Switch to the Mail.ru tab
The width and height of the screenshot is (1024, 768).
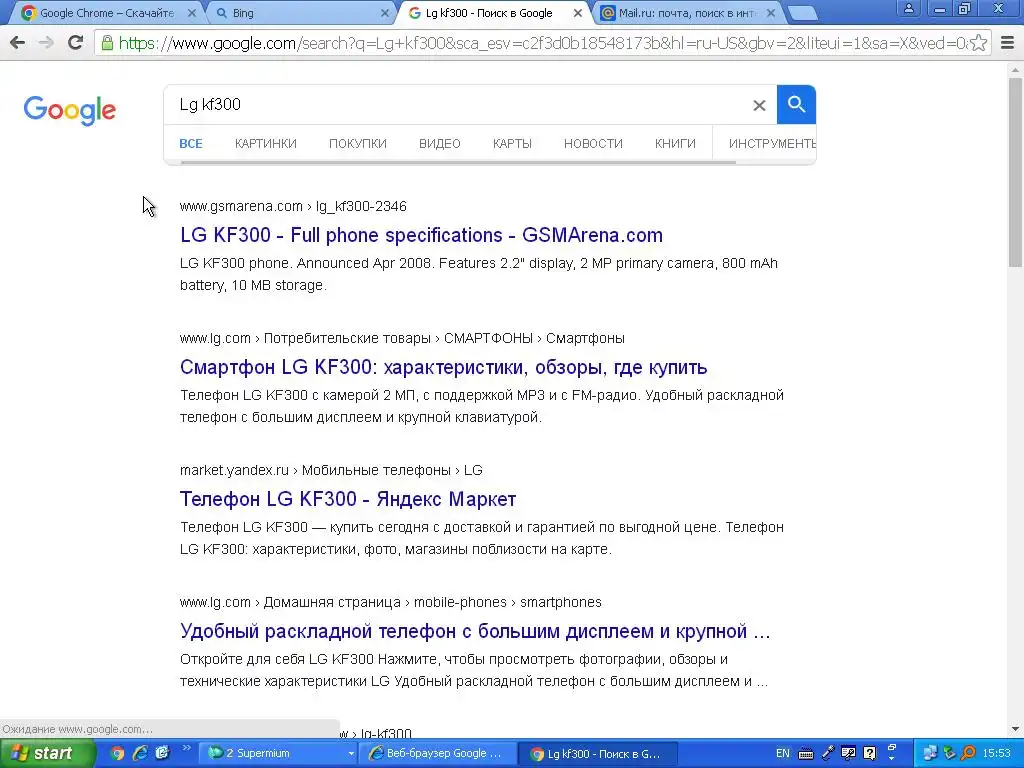point(686,13)
